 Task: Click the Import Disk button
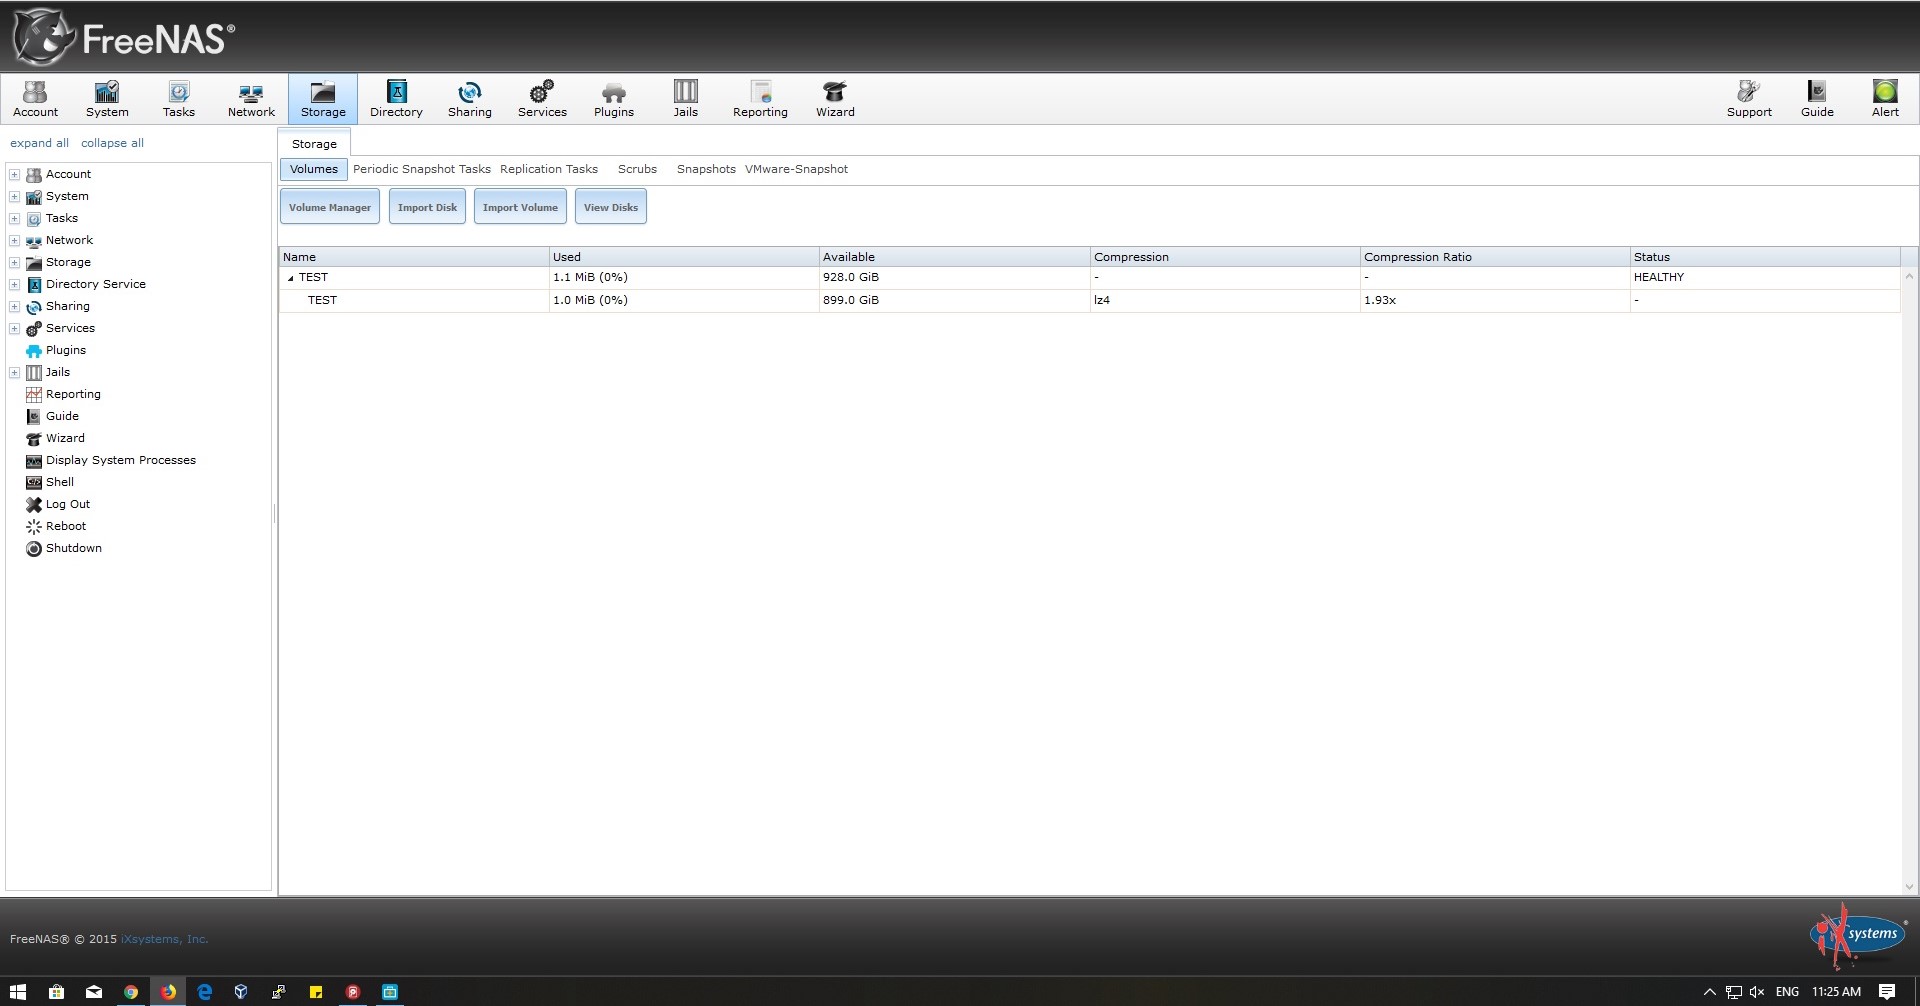coord(427,207)
